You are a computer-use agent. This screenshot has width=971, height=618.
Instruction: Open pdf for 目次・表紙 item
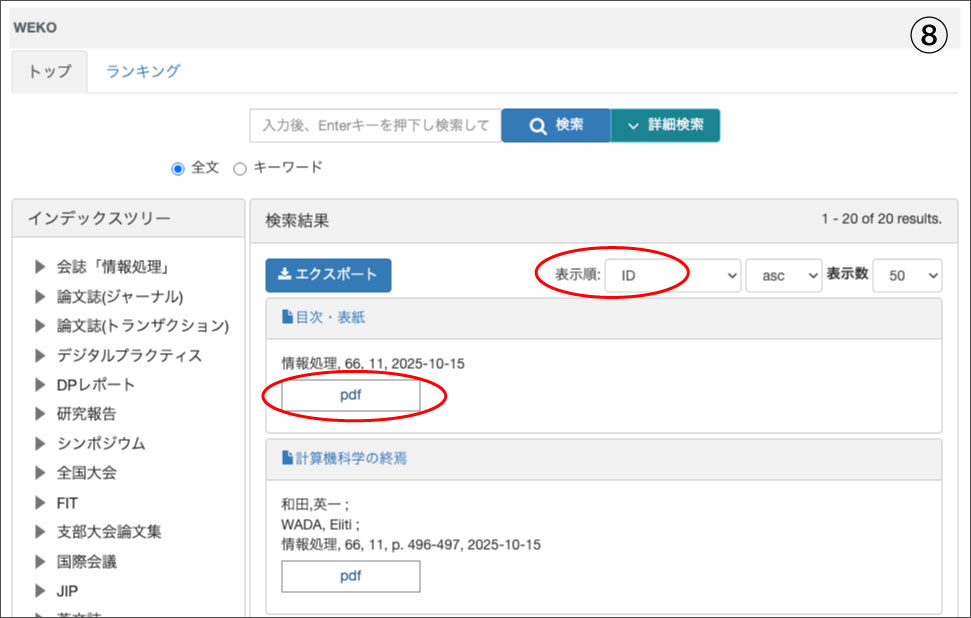[350, 395]
